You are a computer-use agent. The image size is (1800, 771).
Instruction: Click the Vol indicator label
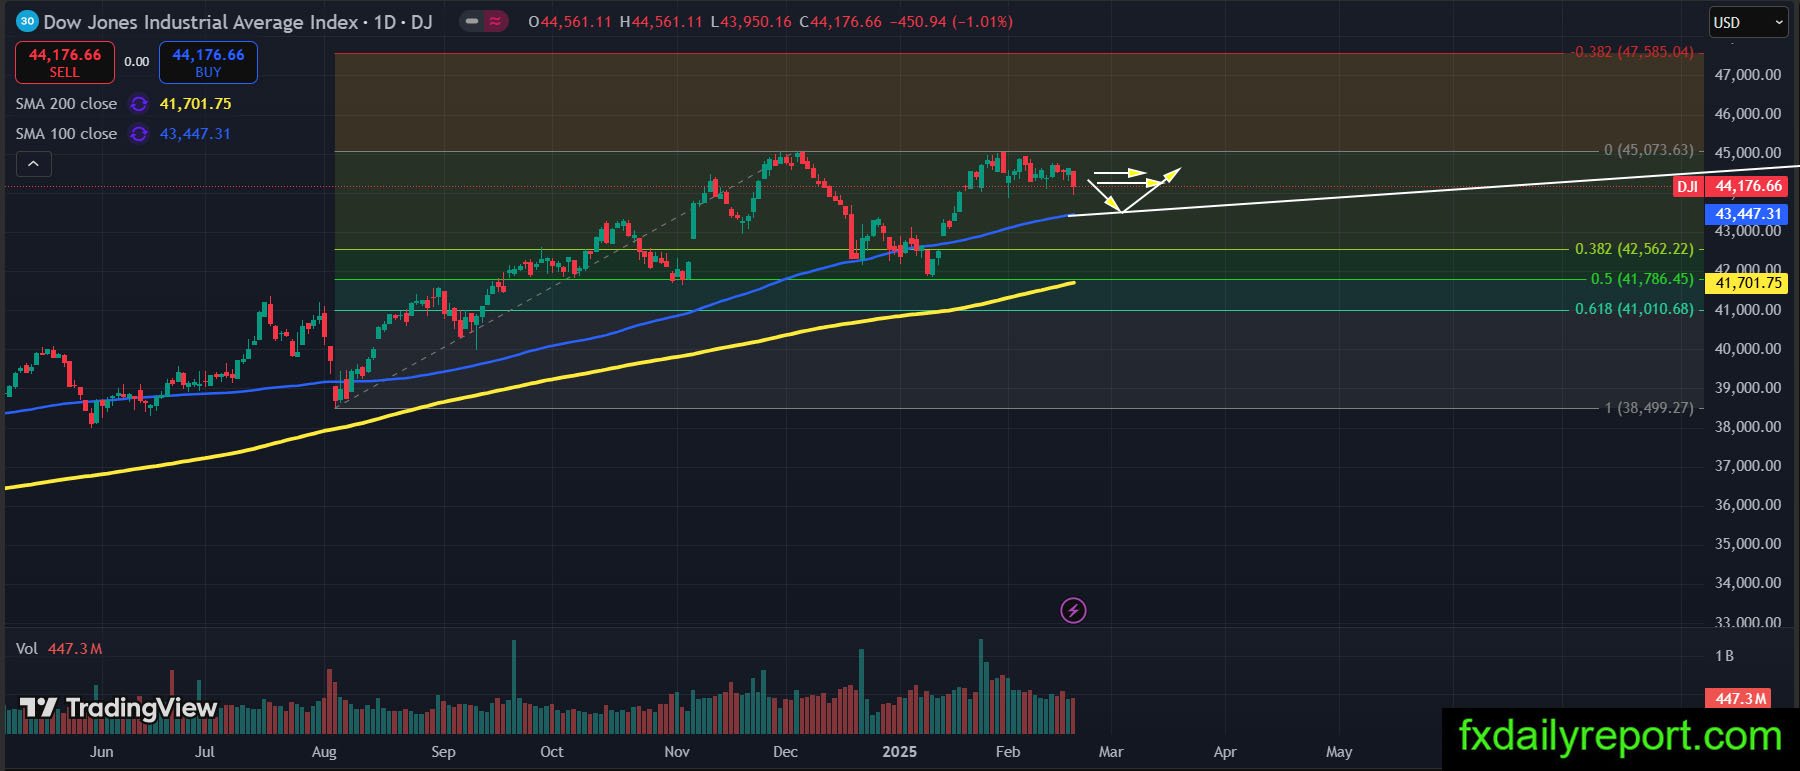tap(27, 649)
